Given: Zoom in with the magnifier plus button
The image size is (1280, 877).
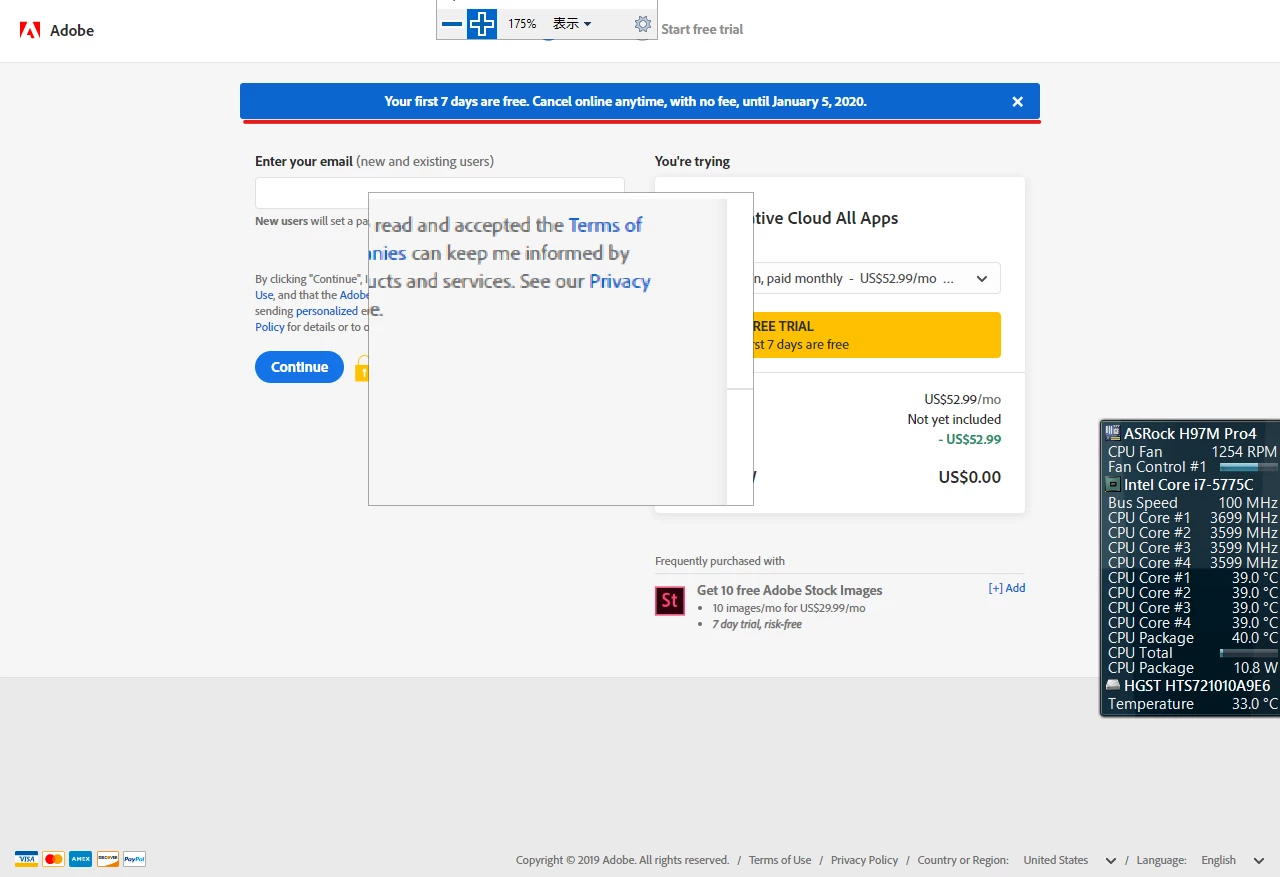Looking at the screenshot, I should click(x=482, y=24).
